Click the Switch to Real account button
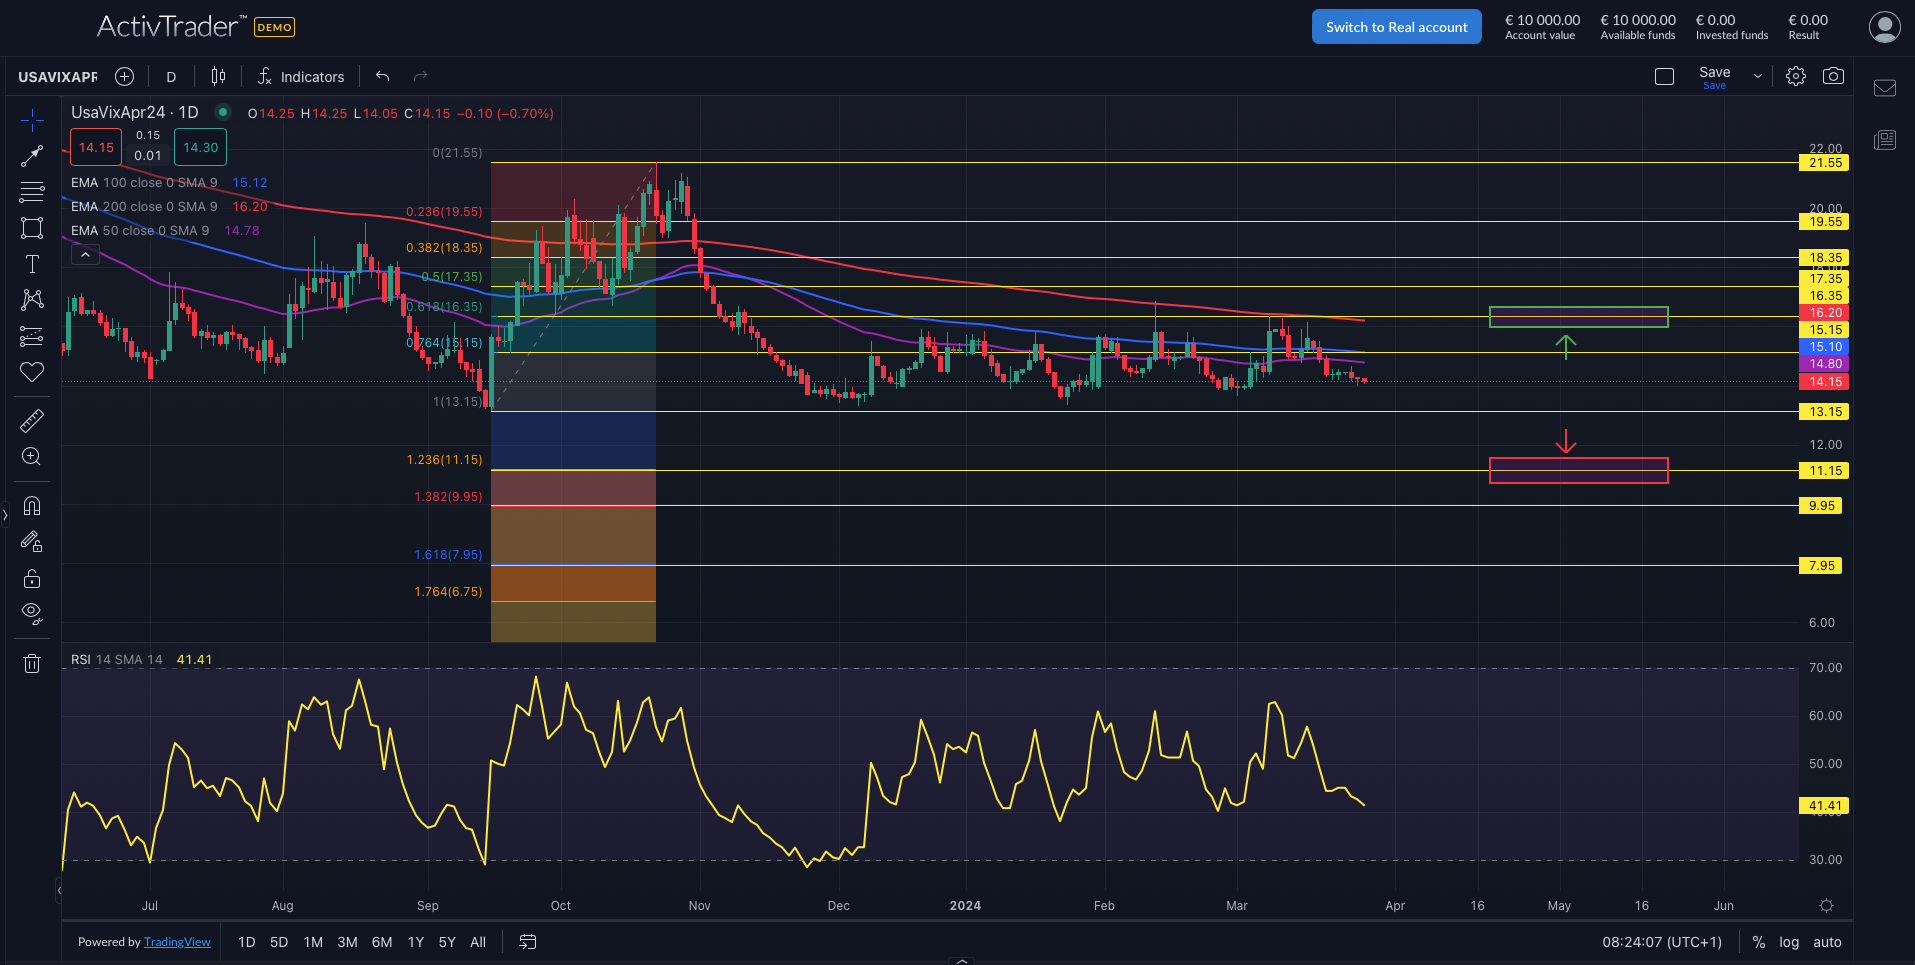The image size is (1915, 965). click(1396, 26)
